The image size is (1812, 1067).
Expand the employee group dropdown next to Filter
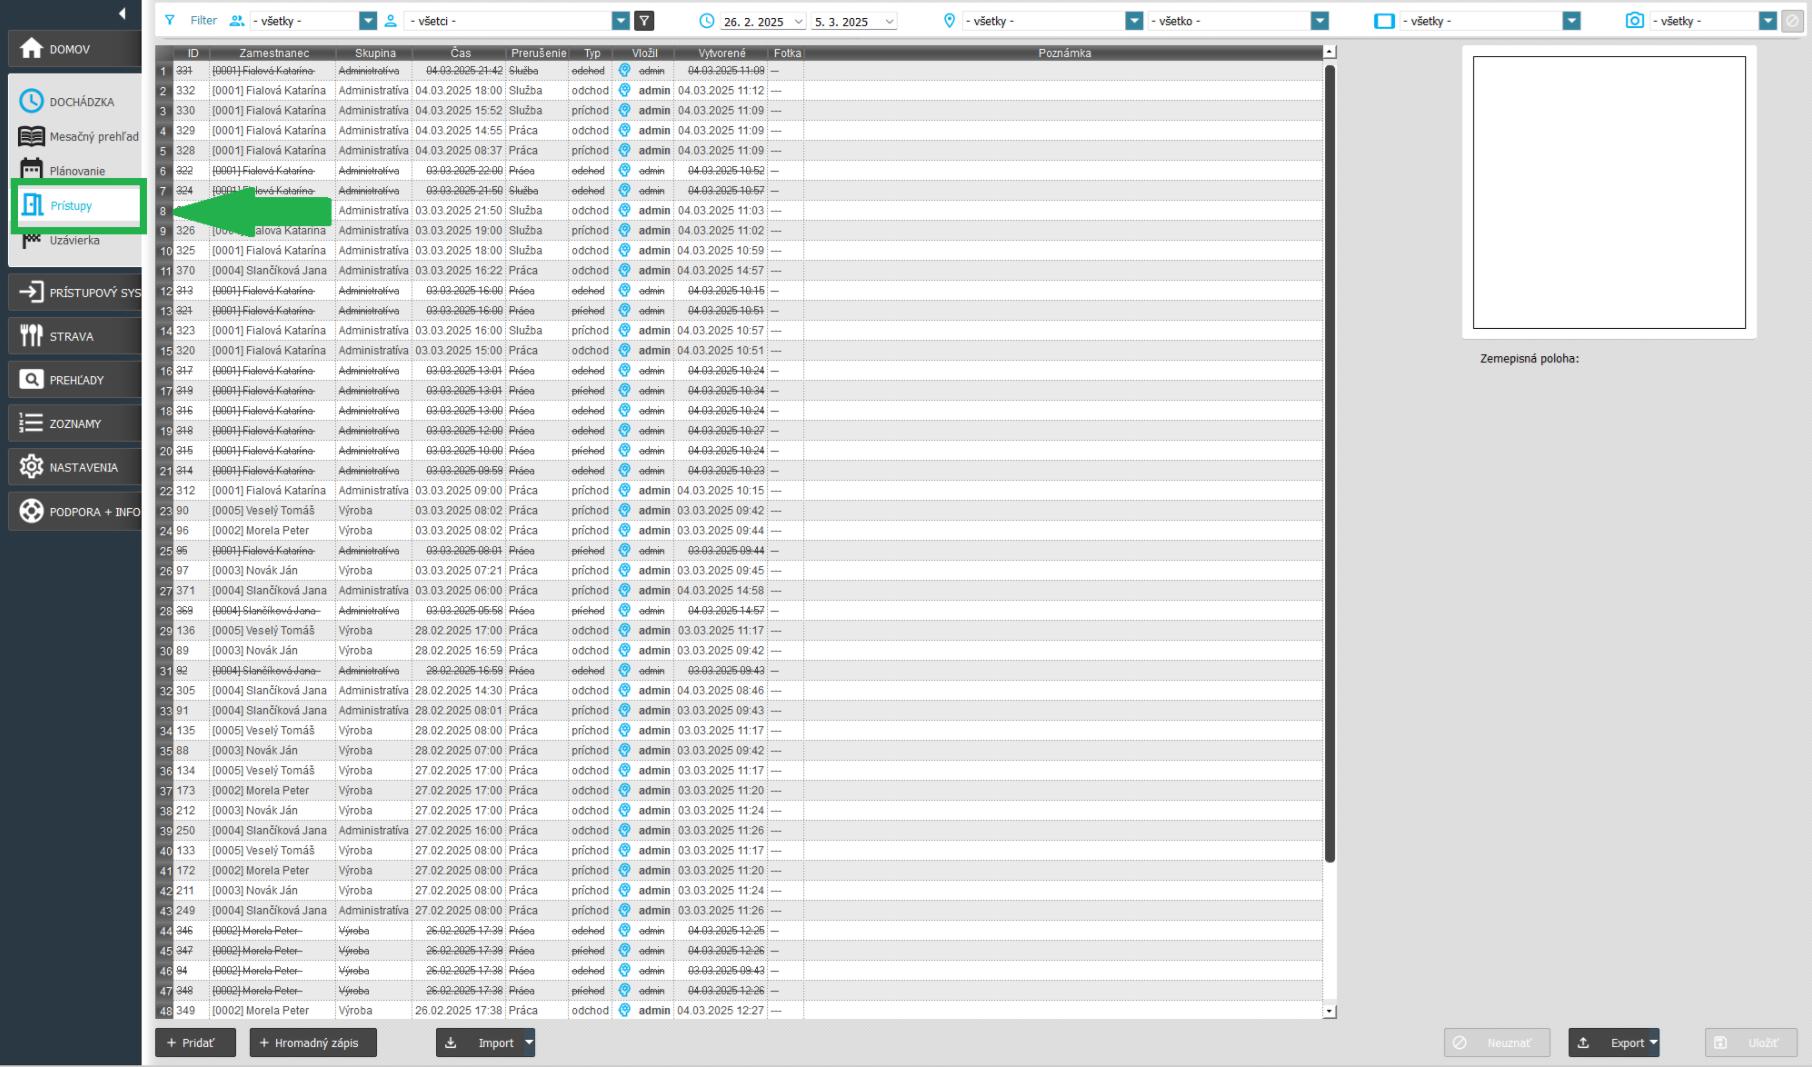pyautogui.click(x=367, y=21)
